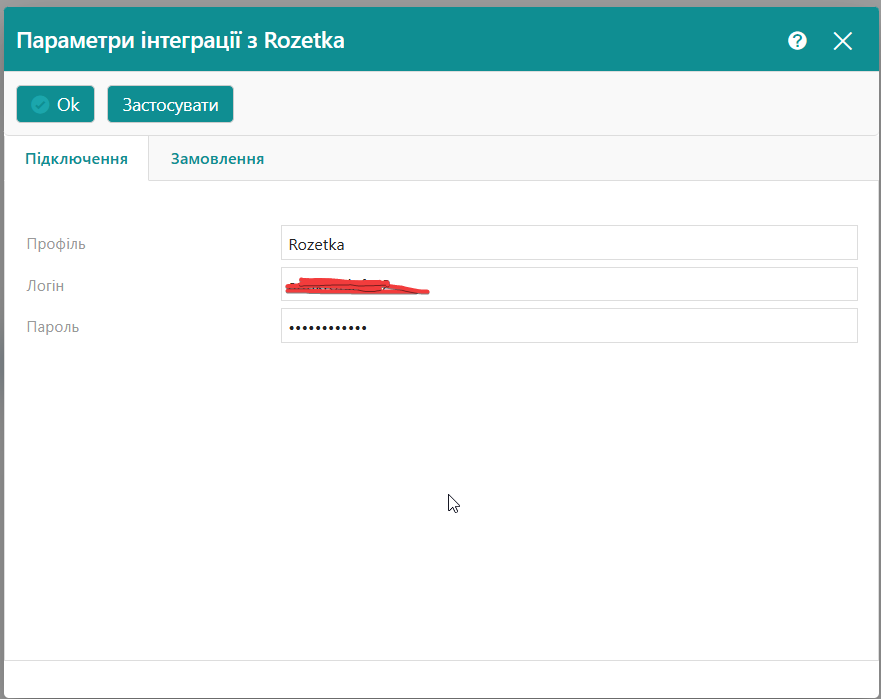The height and width of the screenshot is (699, 881).
Task: Click the Пароль label
Action: (x=53, y=326)
